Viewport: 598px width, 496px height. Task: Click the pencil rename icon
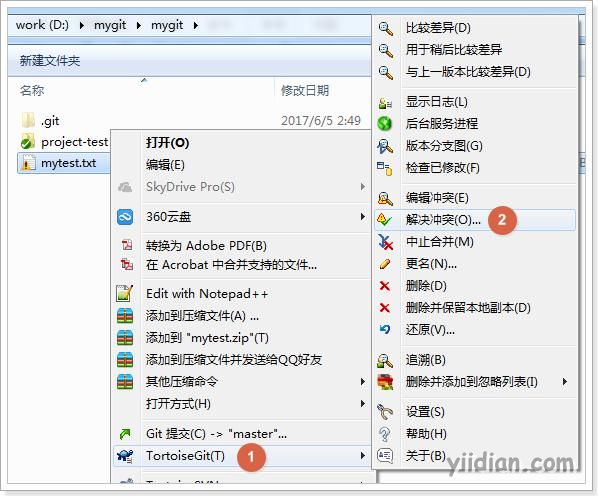coord(385,264)
